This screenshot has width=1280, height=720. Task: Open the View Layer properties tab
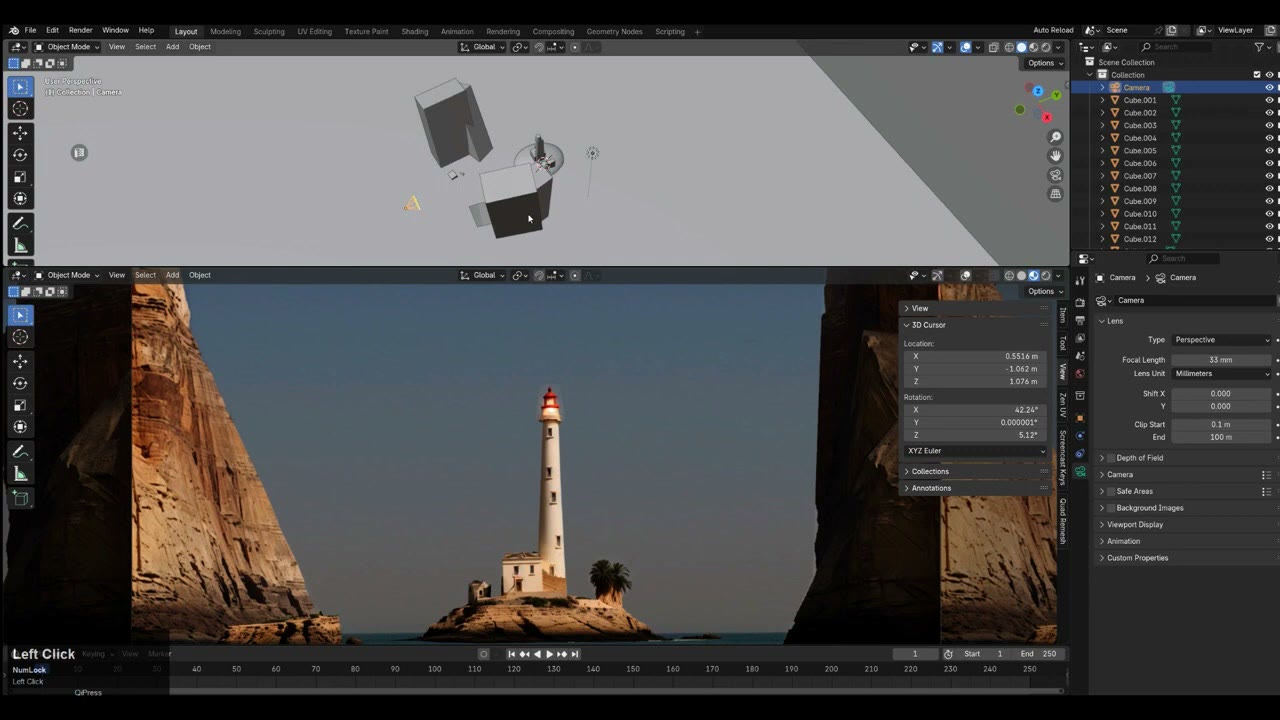coord(1080,339)
